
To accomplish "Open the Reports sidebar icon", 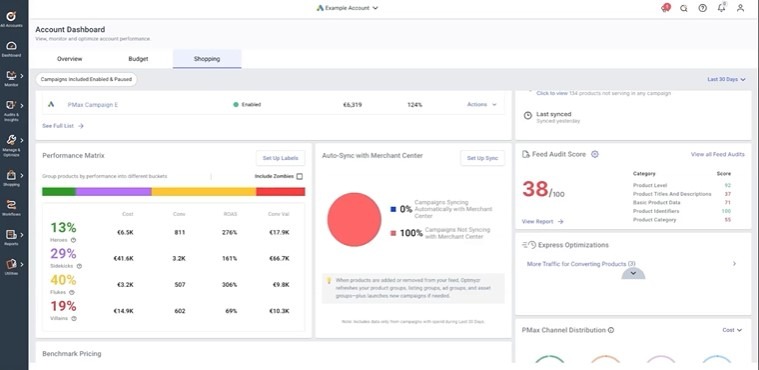I will tap(11, 237).
